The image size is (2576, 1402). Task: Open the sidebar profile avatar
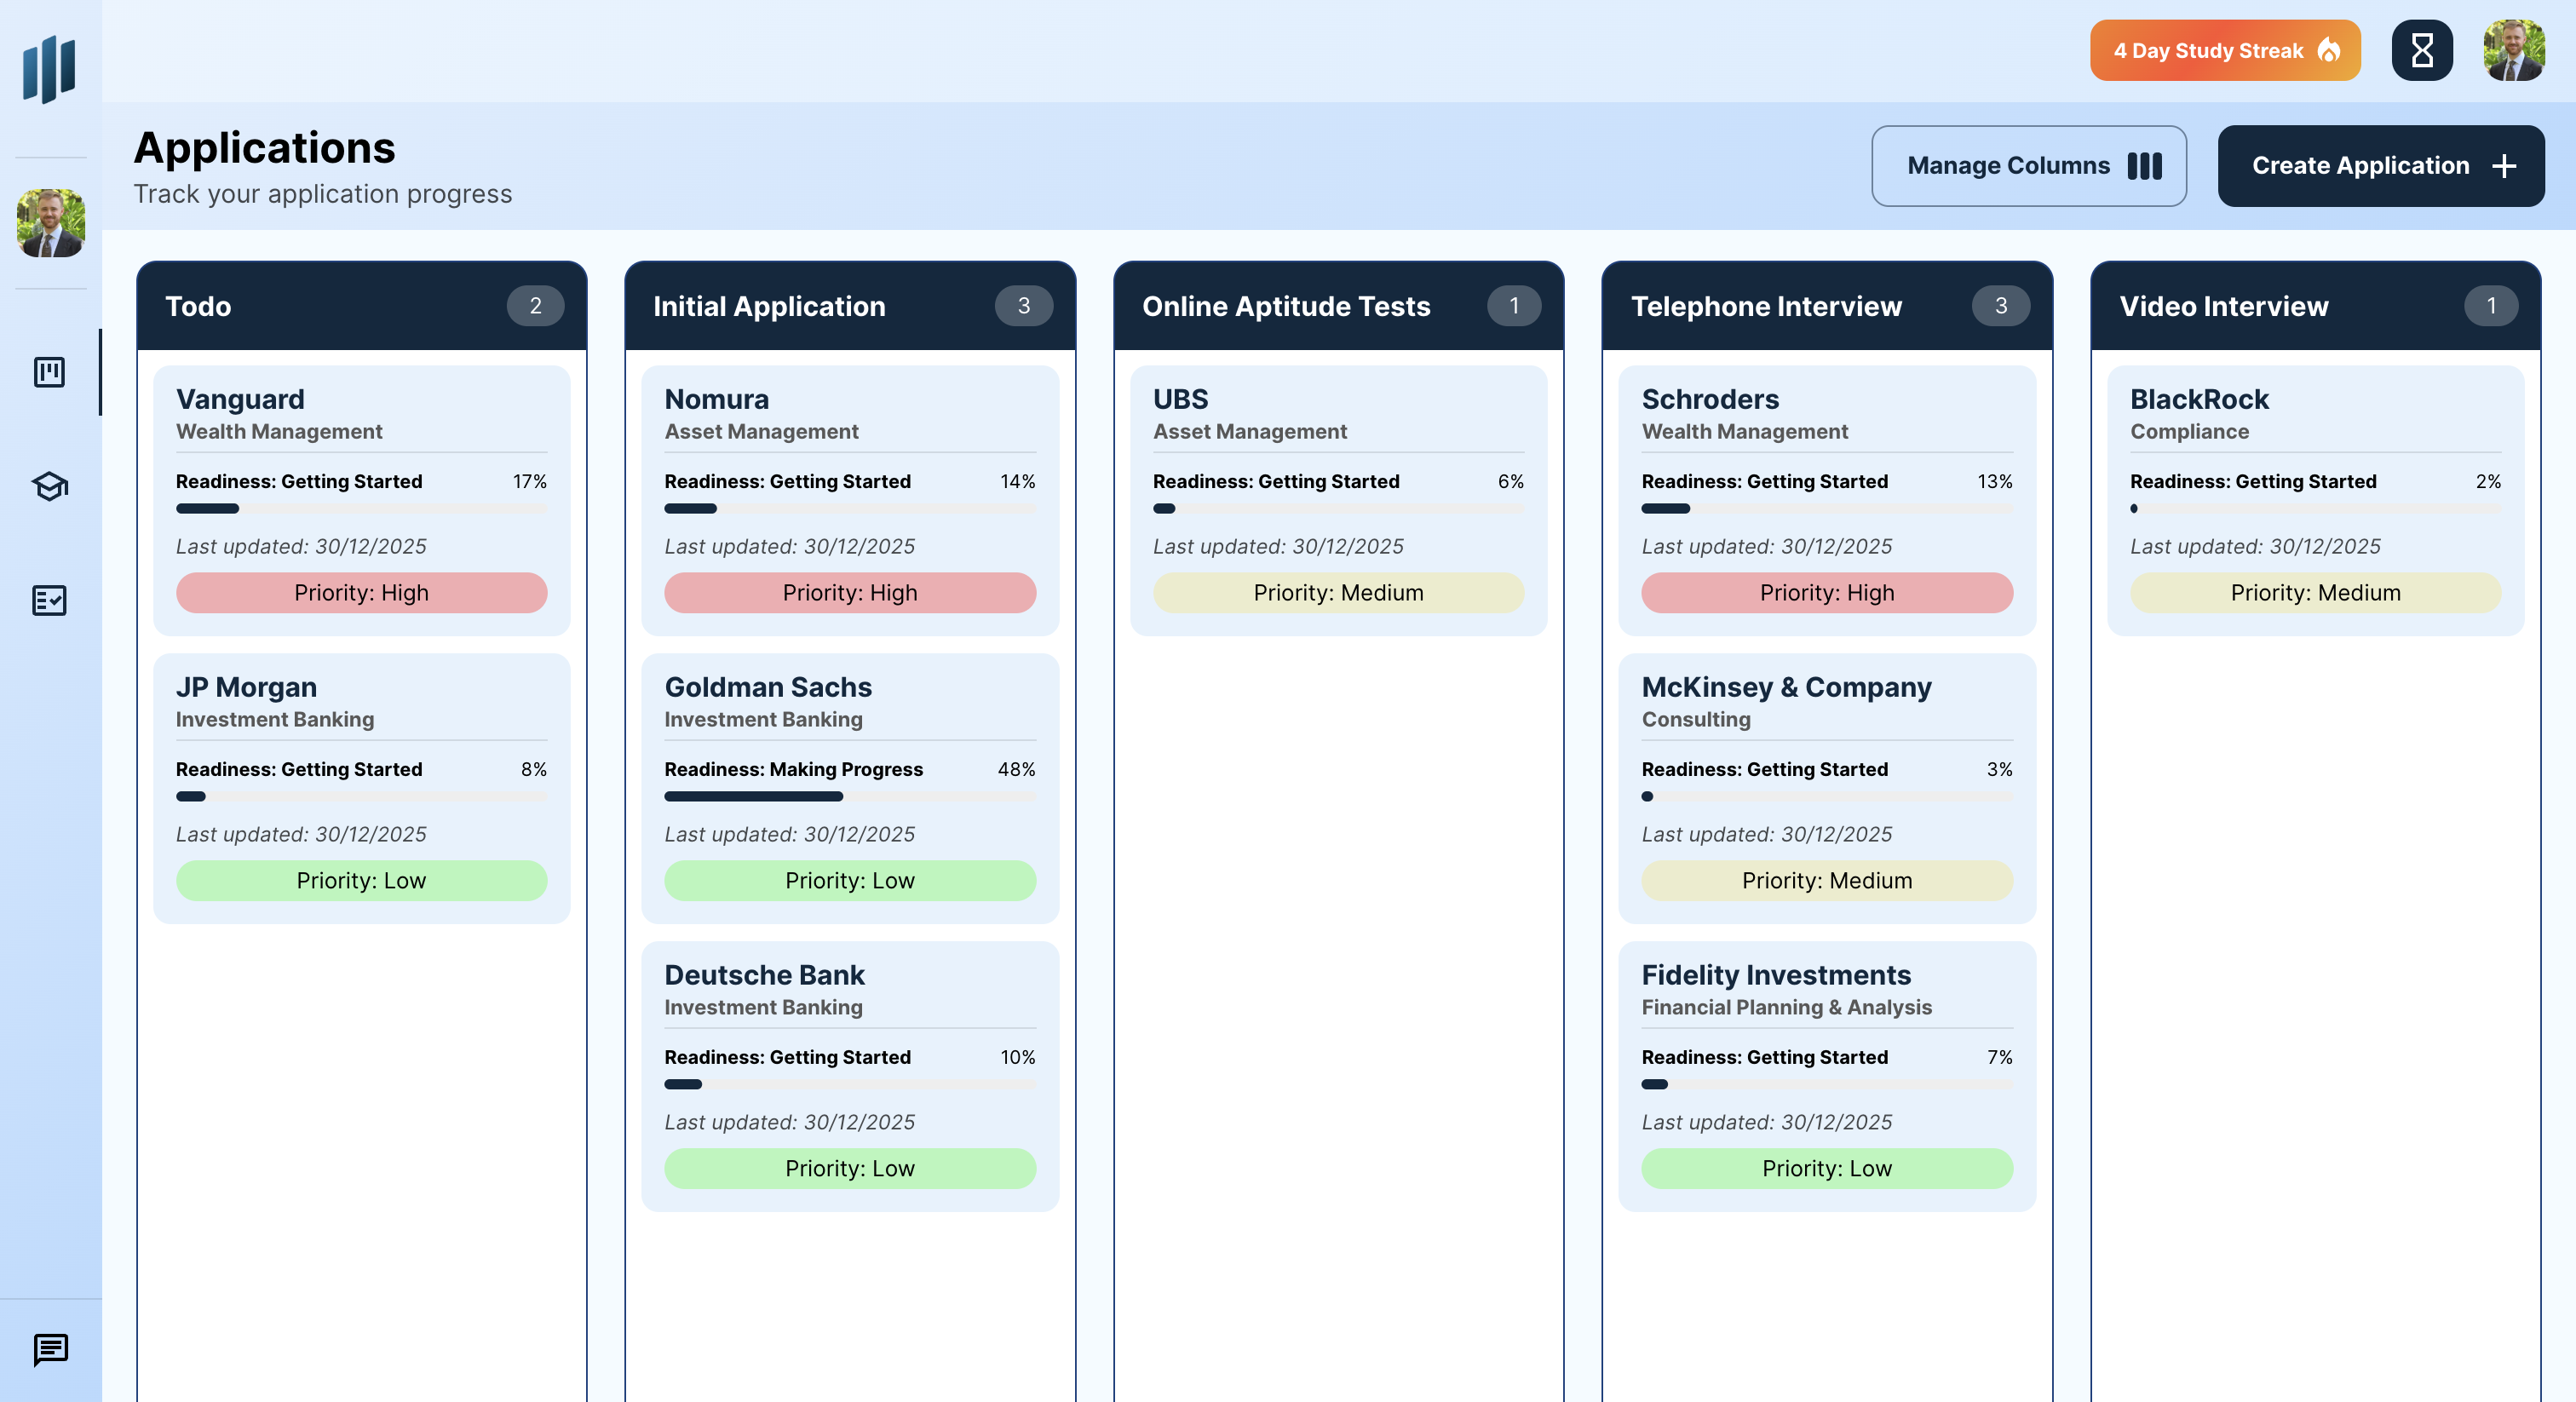(x=50, y=224)
